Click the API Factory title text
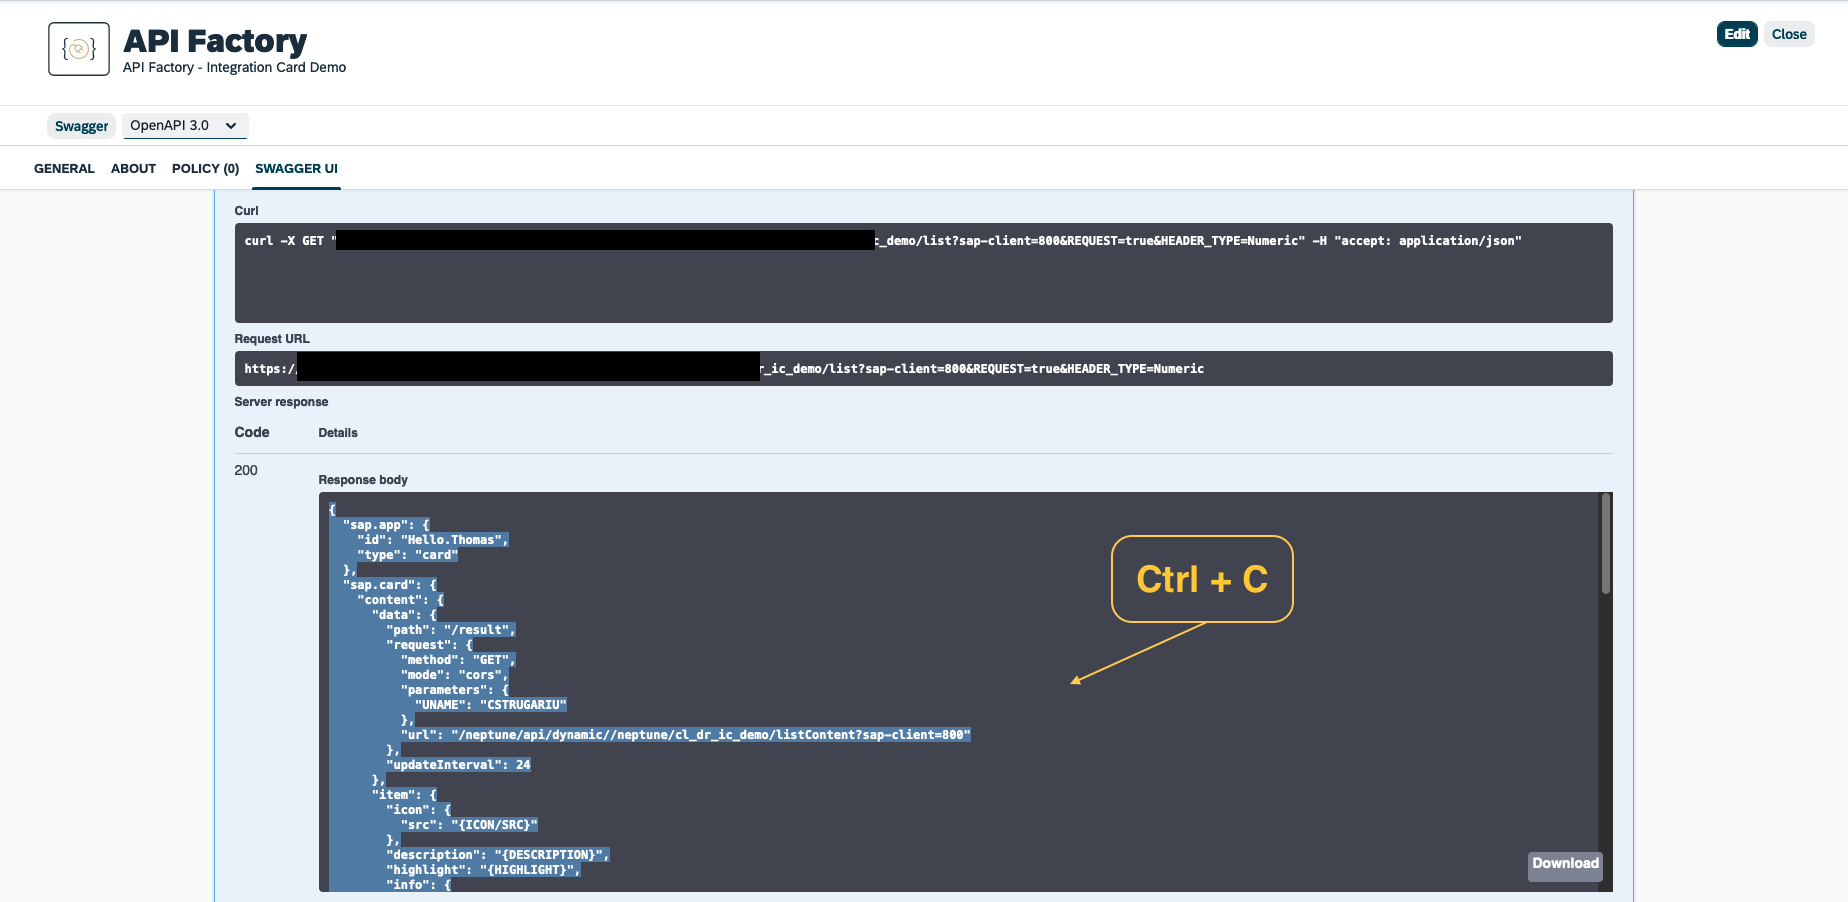This screenshot has height=902, width=1848. tap(214, 41)
